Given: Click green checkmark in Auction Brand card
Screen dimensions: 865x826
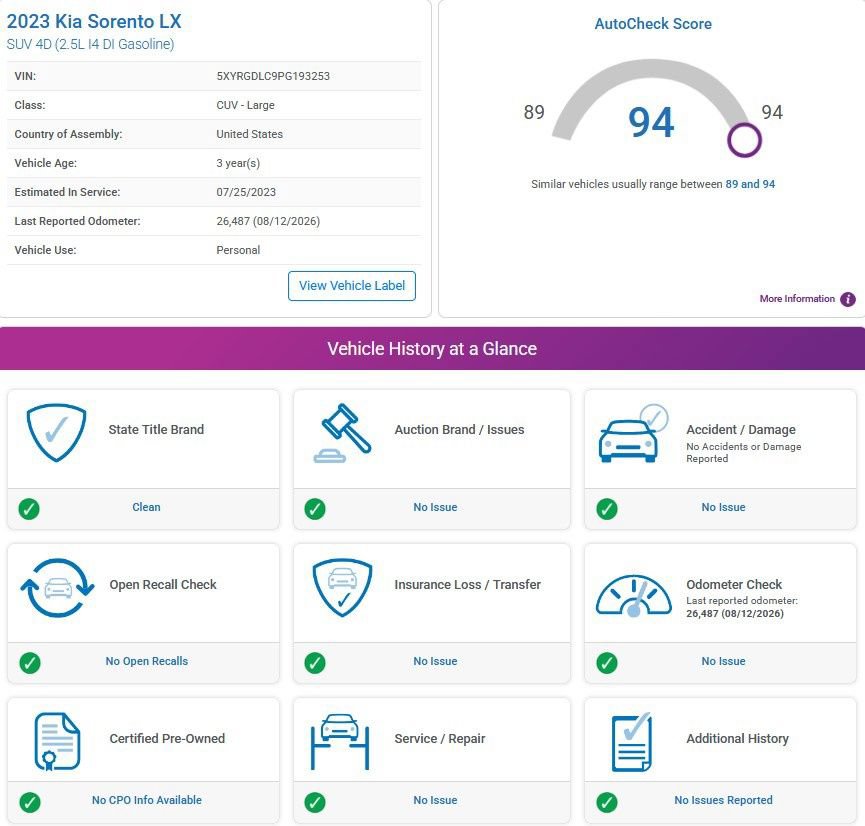Looking at the screenshot, I should coord(315,509).
